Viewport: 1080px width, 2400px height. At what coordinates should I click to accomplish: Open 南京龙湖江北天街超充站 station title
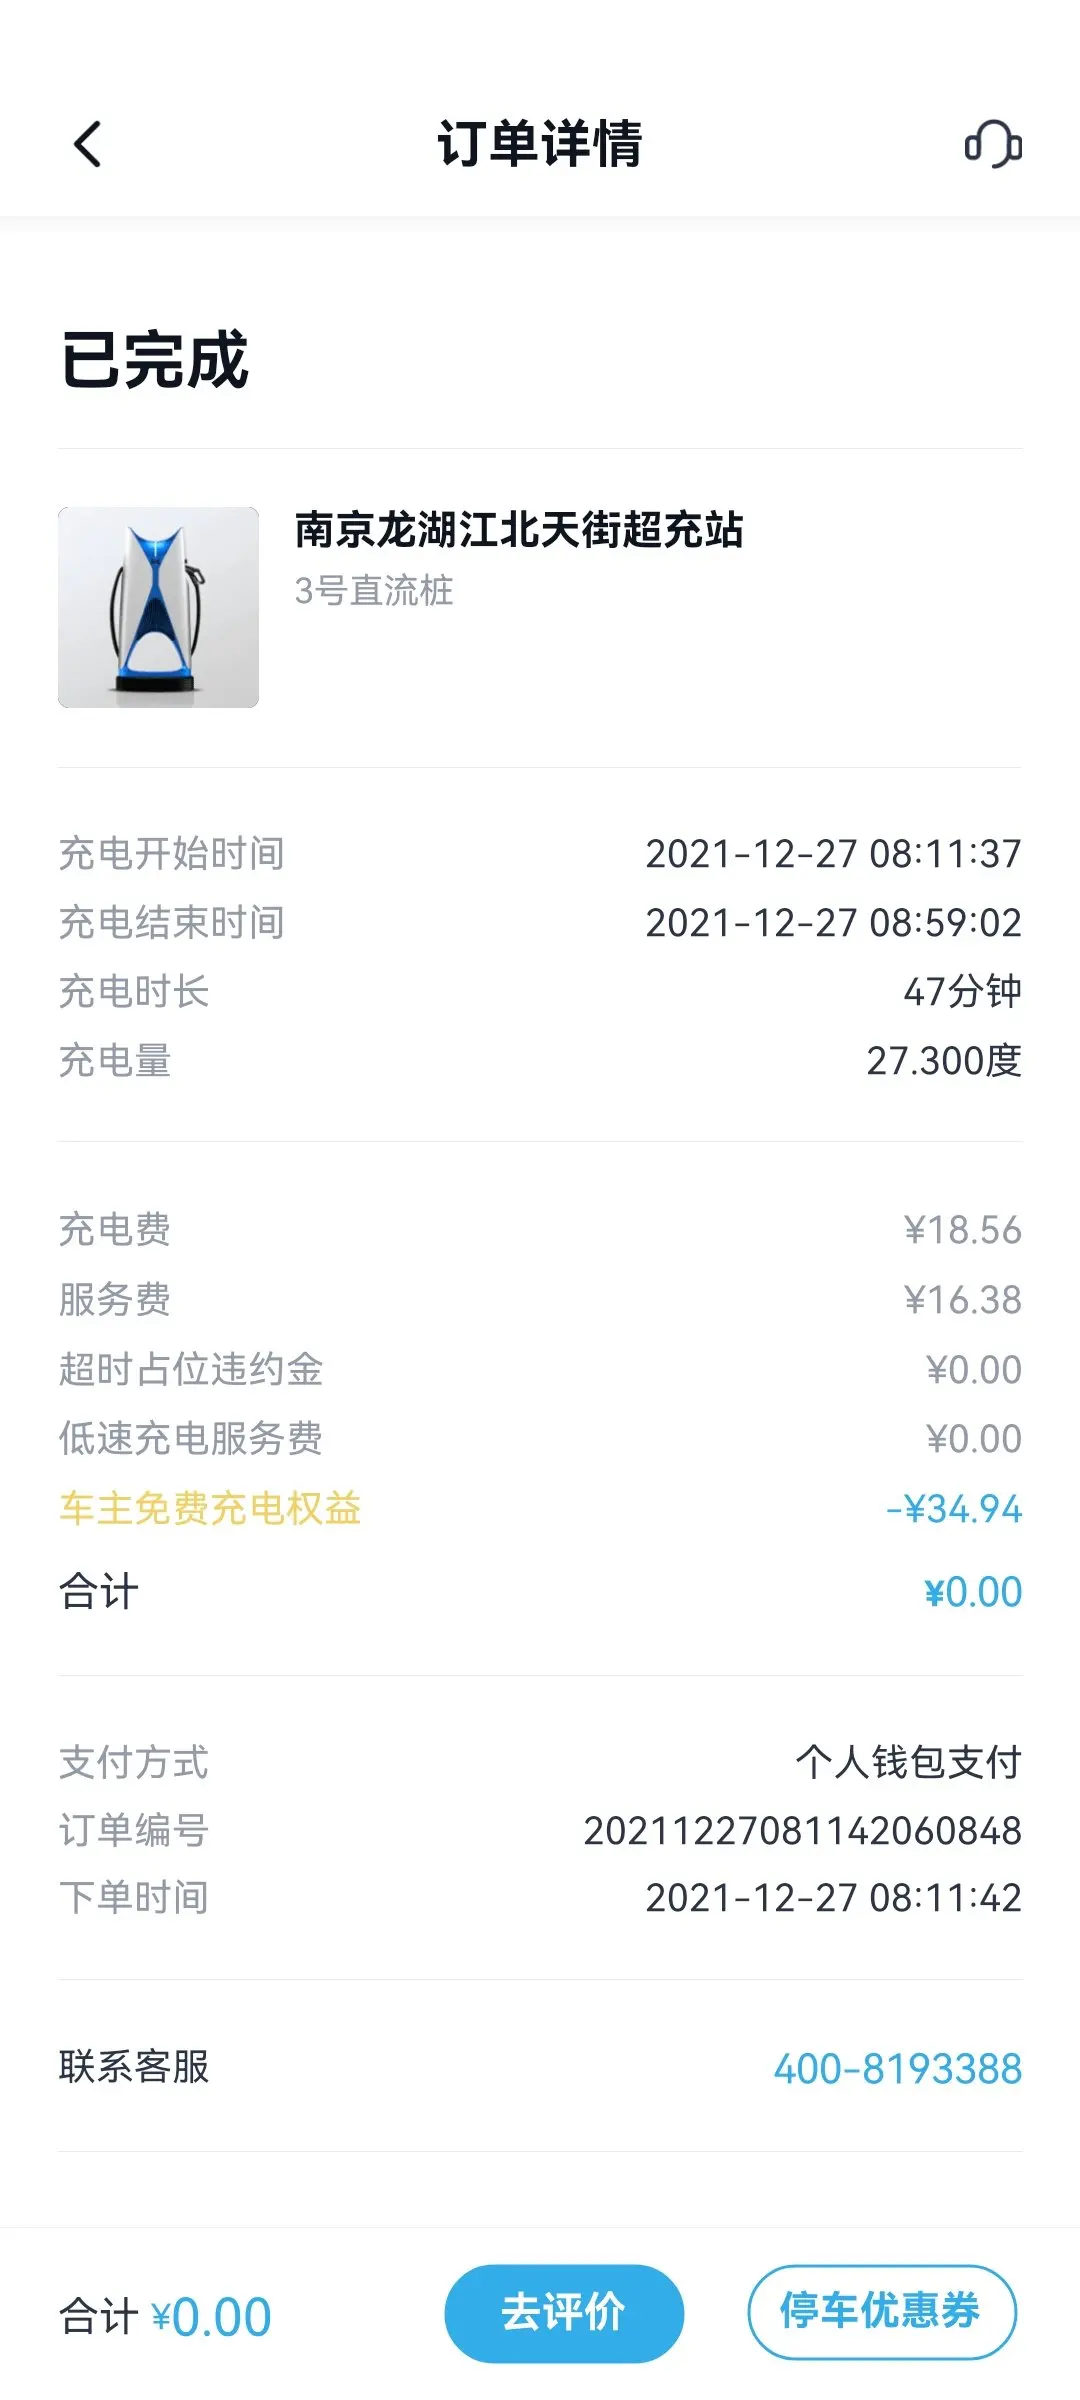click(518, 530)
